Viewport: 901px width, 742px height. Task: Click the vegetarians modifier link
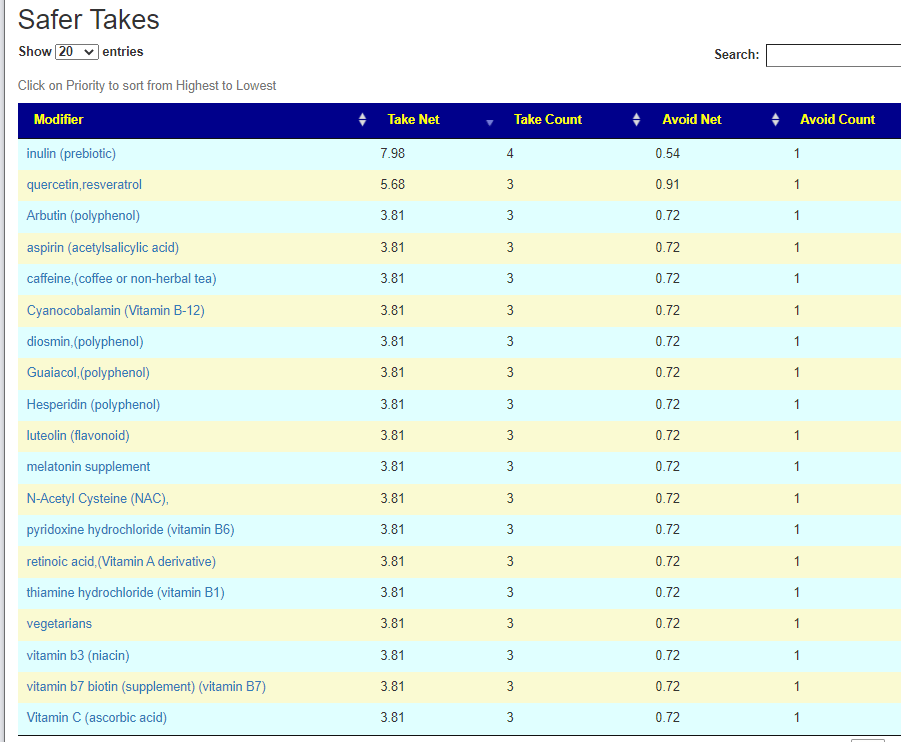point(59,624)
